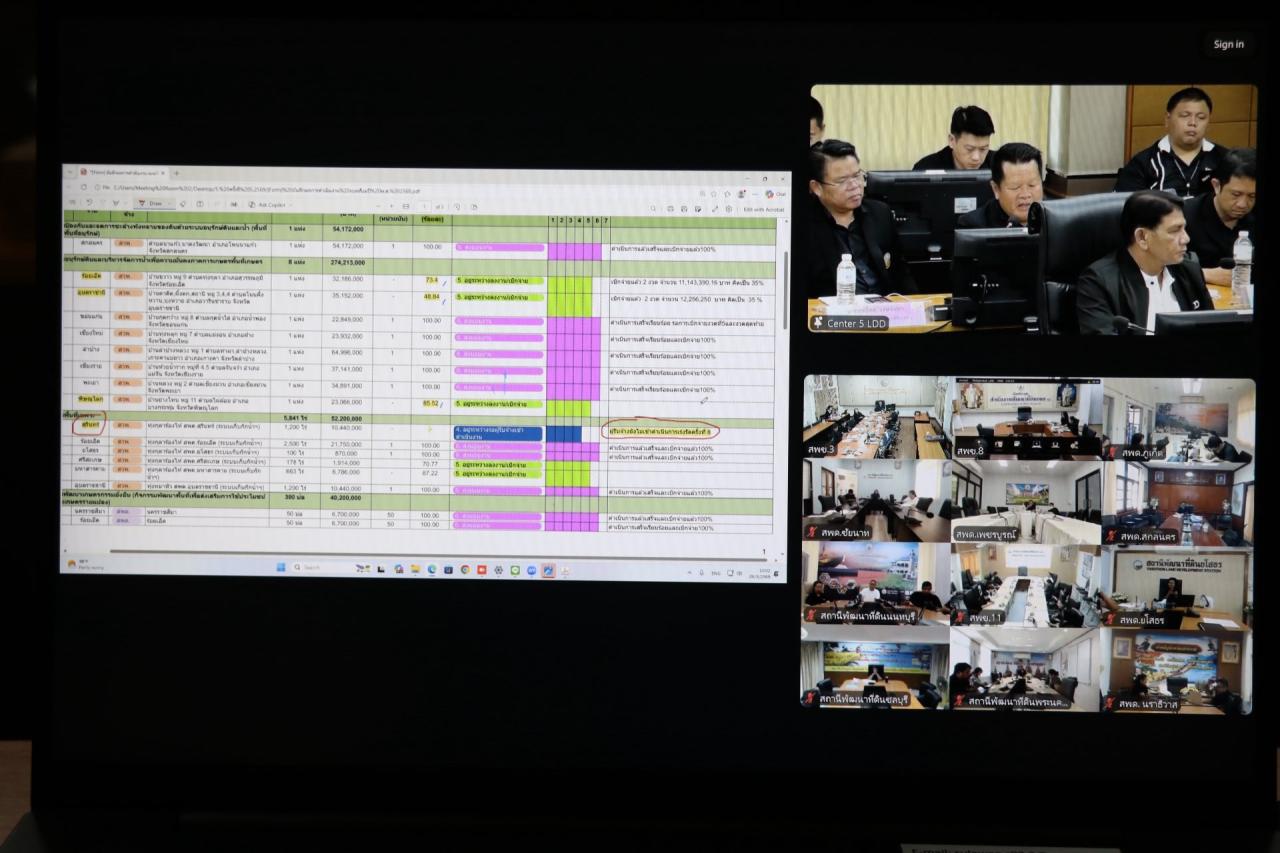The height and width of the screenshot is (853, 1280).
Task: Select the สพข.8 participant video
Action: [x=1026, y=417]
